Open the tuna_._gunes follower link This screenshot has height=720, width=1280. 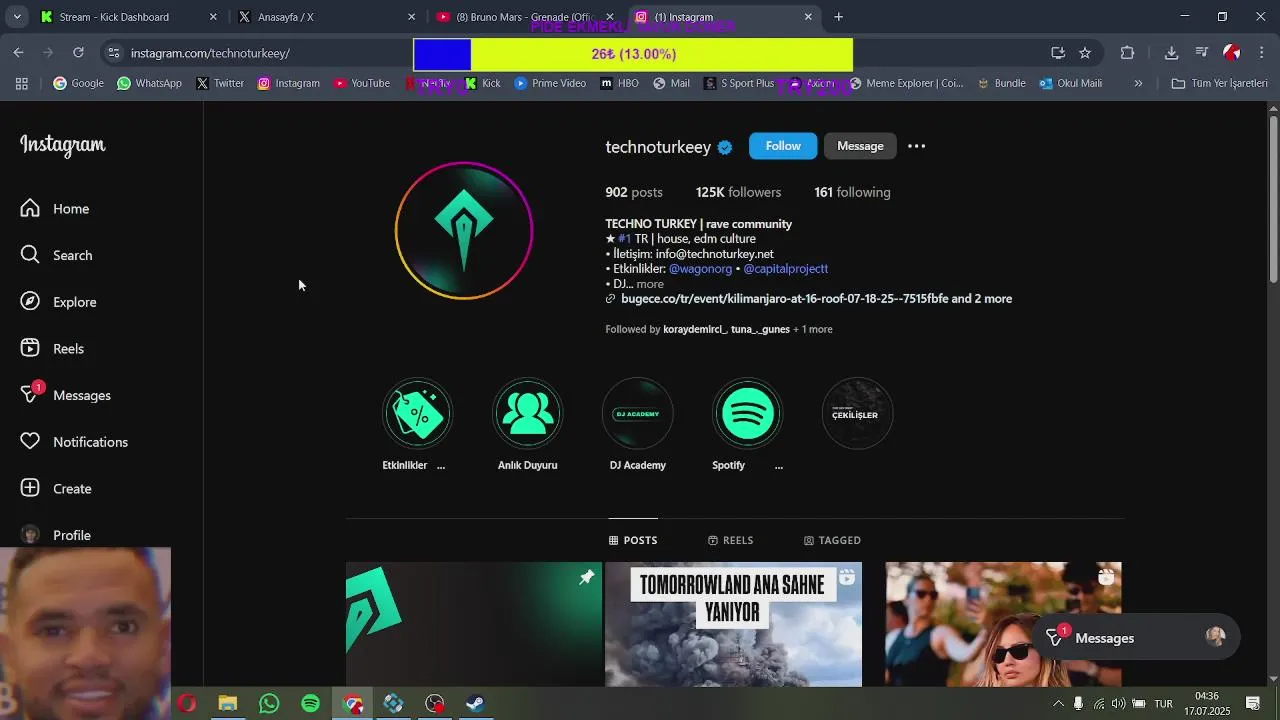pos(760,329)
